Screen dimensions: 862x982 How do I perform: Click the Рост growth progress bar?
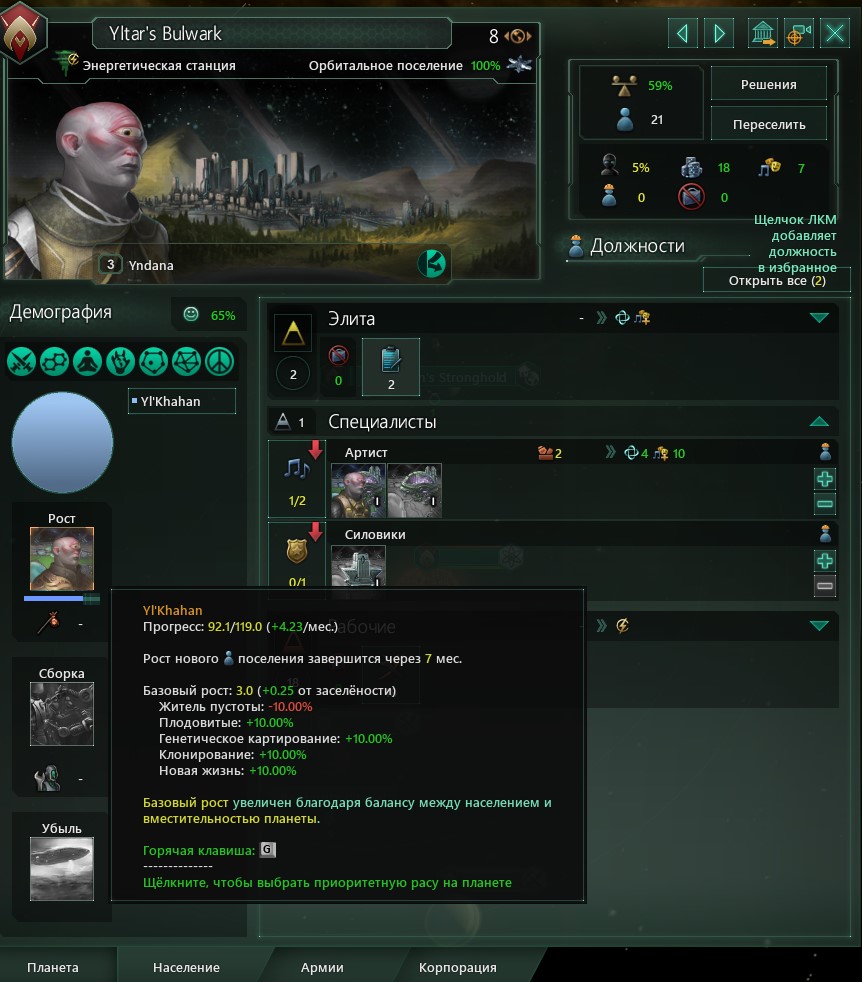(x=61, y=599)
